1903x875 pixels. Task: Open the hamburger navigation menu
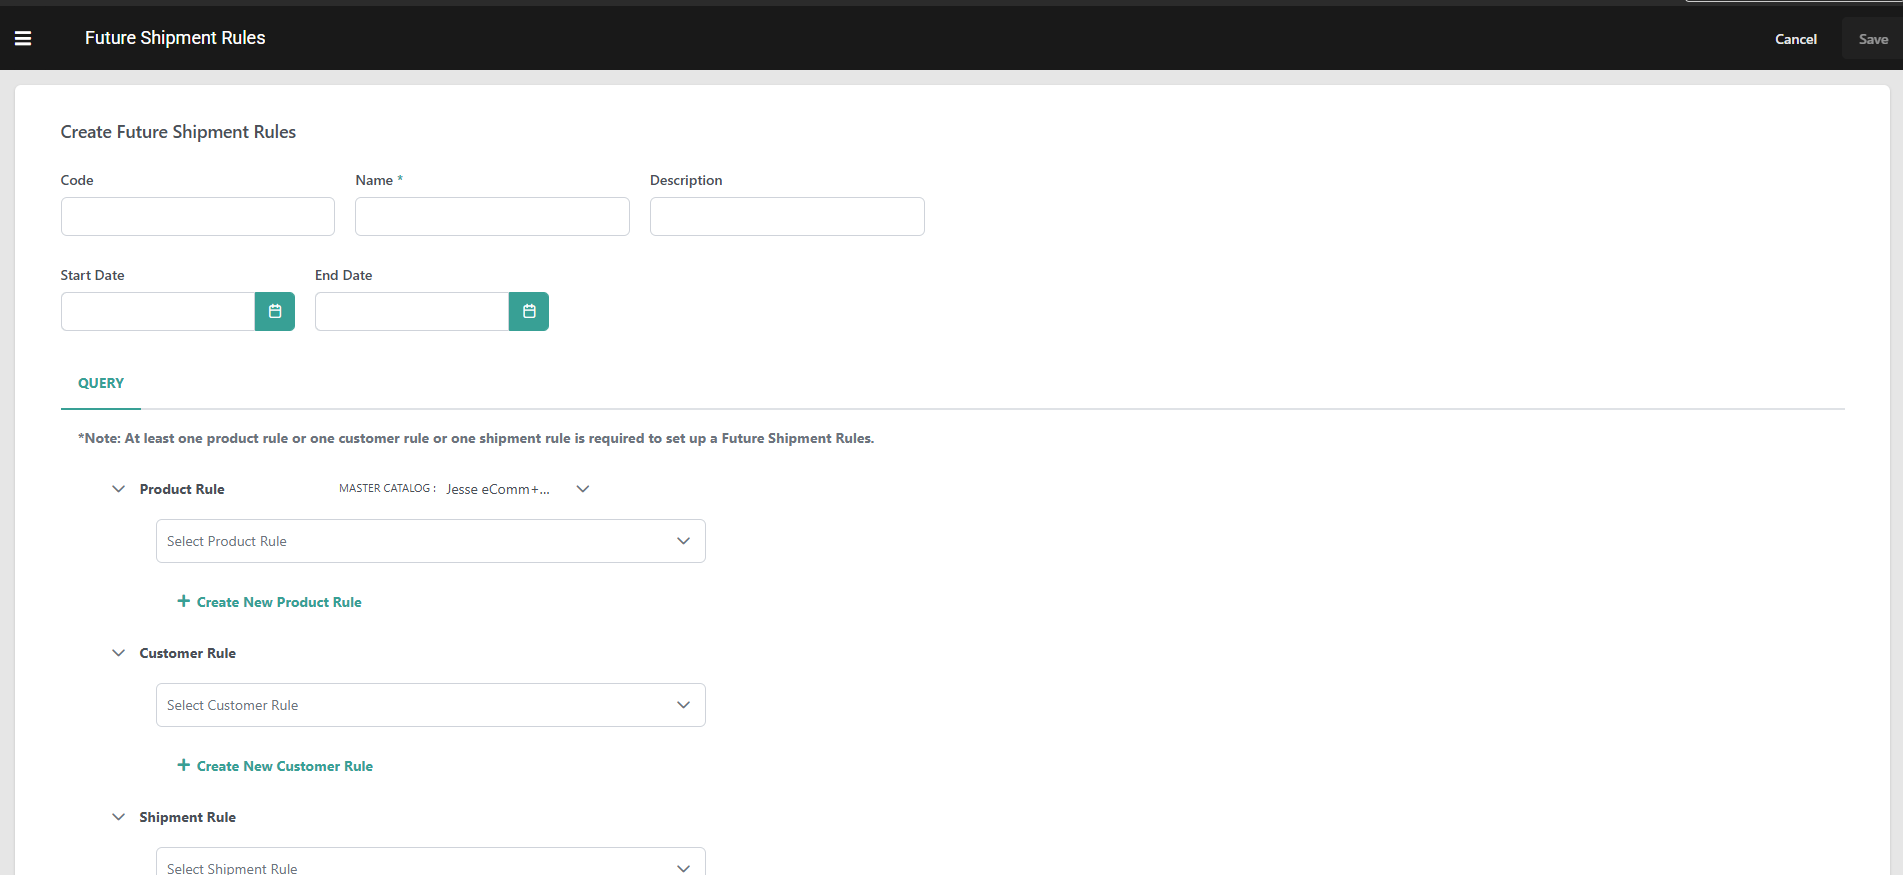pos(23,38)
